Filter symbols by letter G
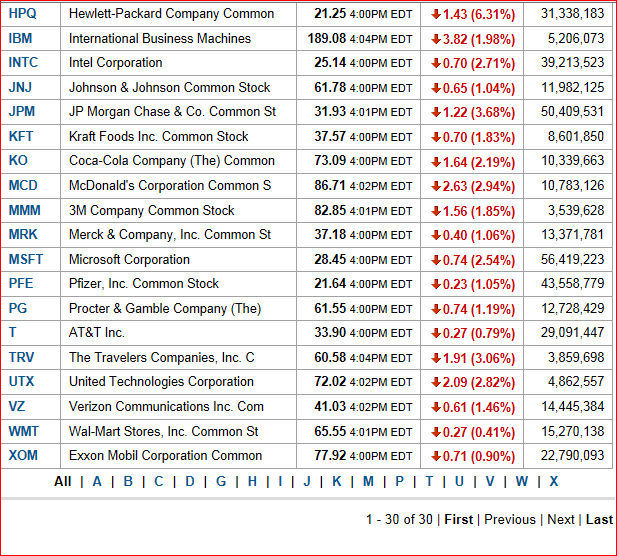This screenshot has width=617, height=556. (221, 482)
